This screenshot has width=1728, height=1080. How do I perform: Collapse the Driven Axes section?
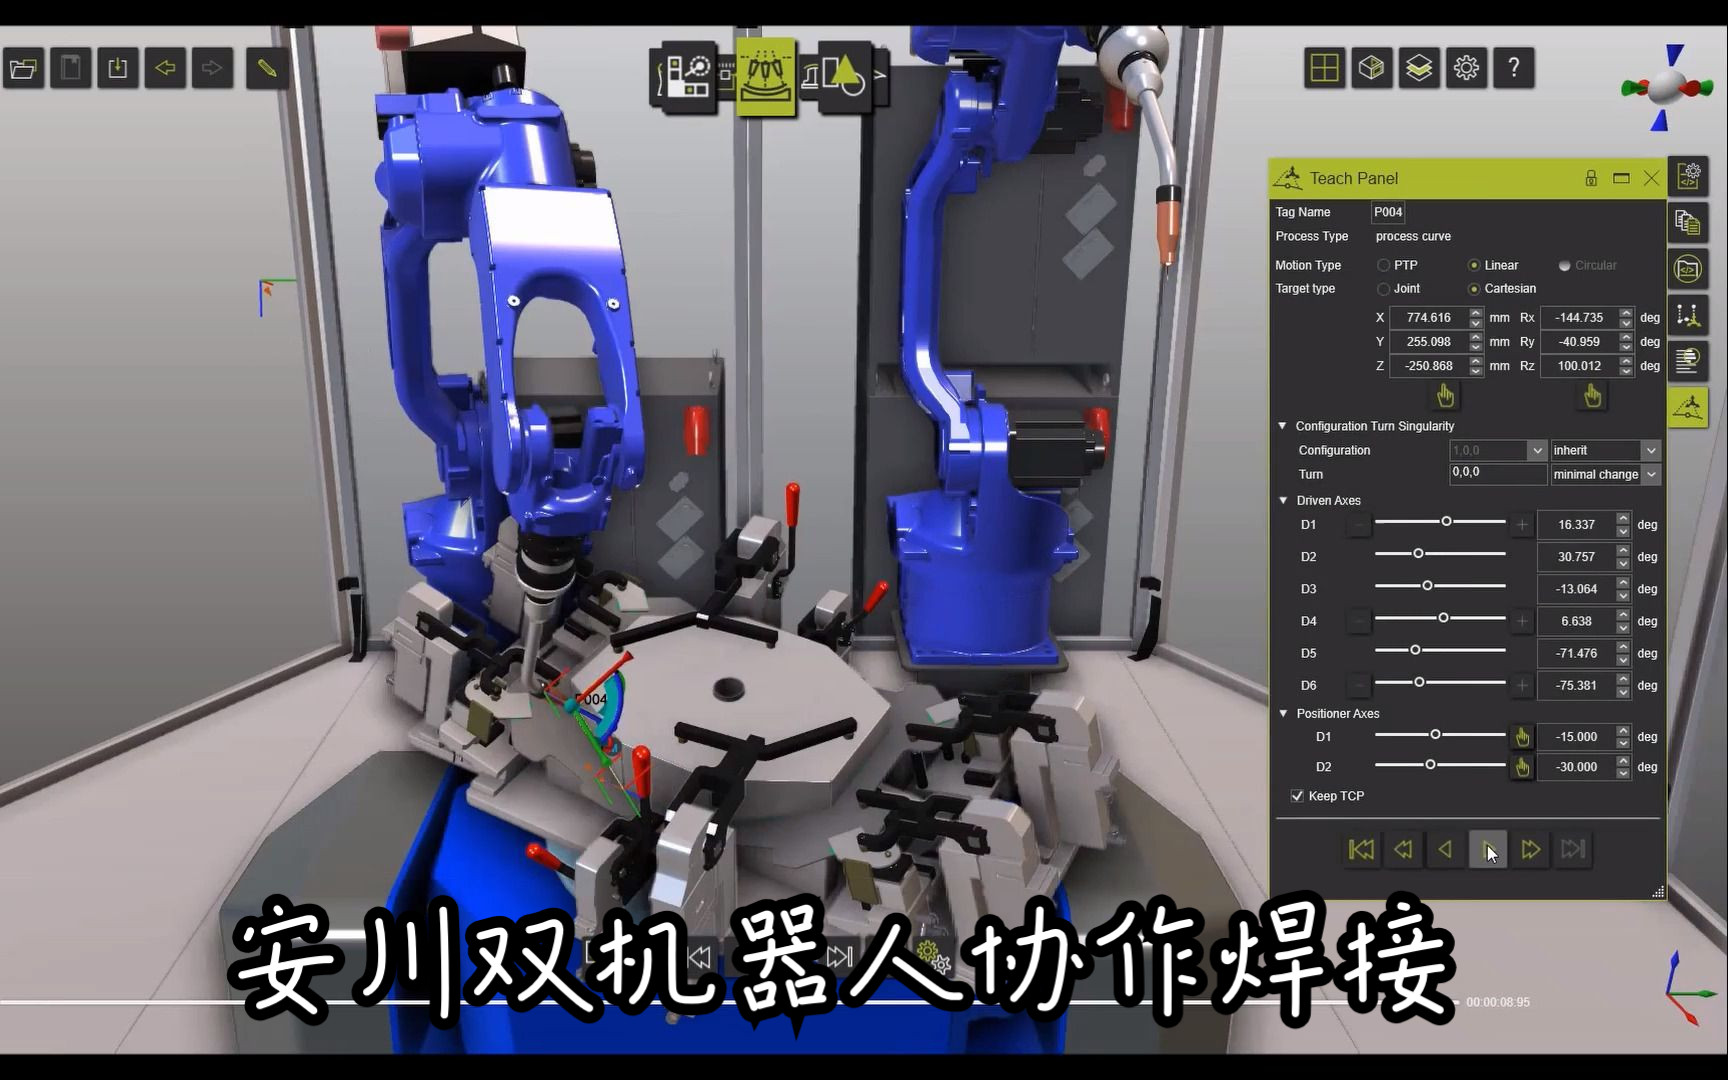[x=1284, y=500]
